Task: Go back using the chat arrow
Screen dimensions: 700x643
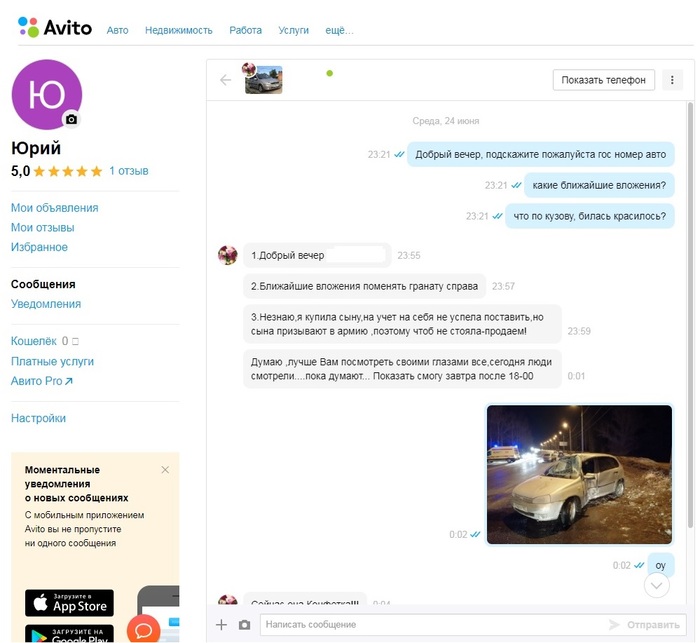Action: [225, 80]
